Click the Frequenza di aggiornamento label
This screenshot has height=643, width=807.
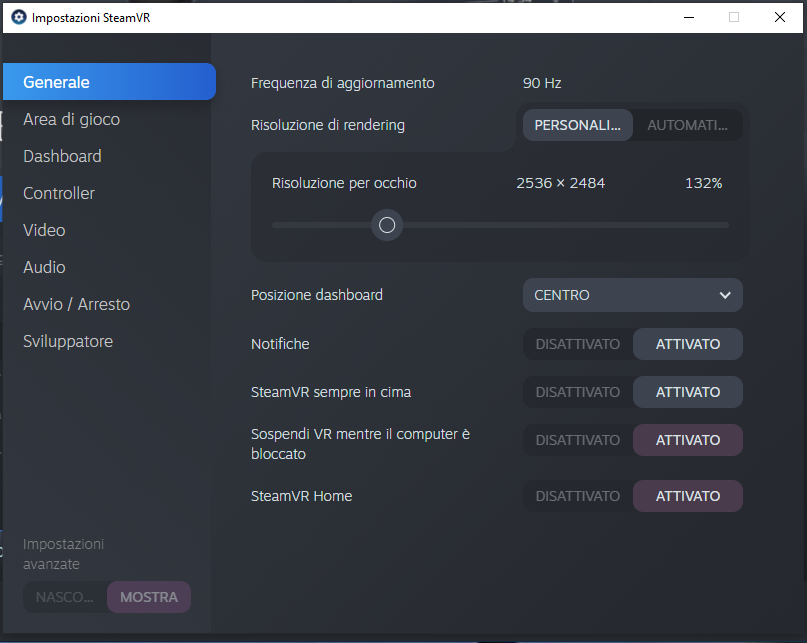tap(343, 83)
